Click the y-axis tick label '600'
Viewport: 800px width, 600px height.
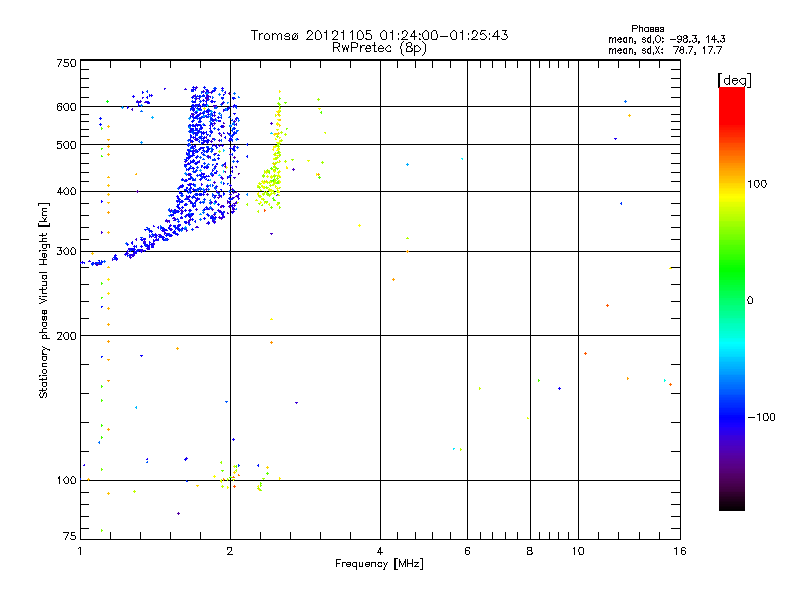pyautogui.click(x=66, y=107)
